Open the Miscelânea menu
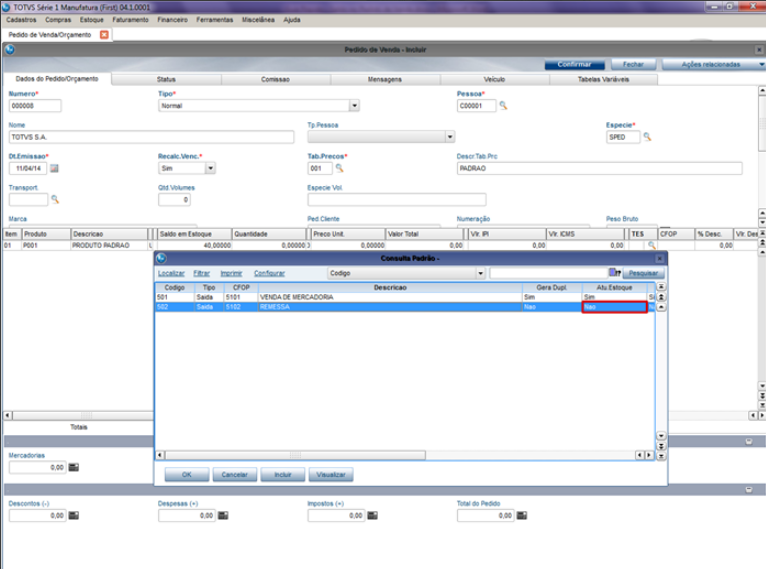The width and height of the screenshot is (766, 569). [x=258, y=20]
